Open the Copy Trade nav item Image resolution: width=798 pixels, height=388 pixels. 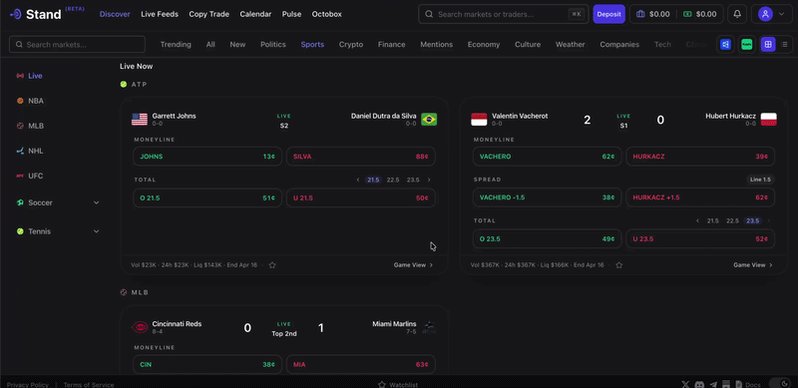(x=209, y=14)
